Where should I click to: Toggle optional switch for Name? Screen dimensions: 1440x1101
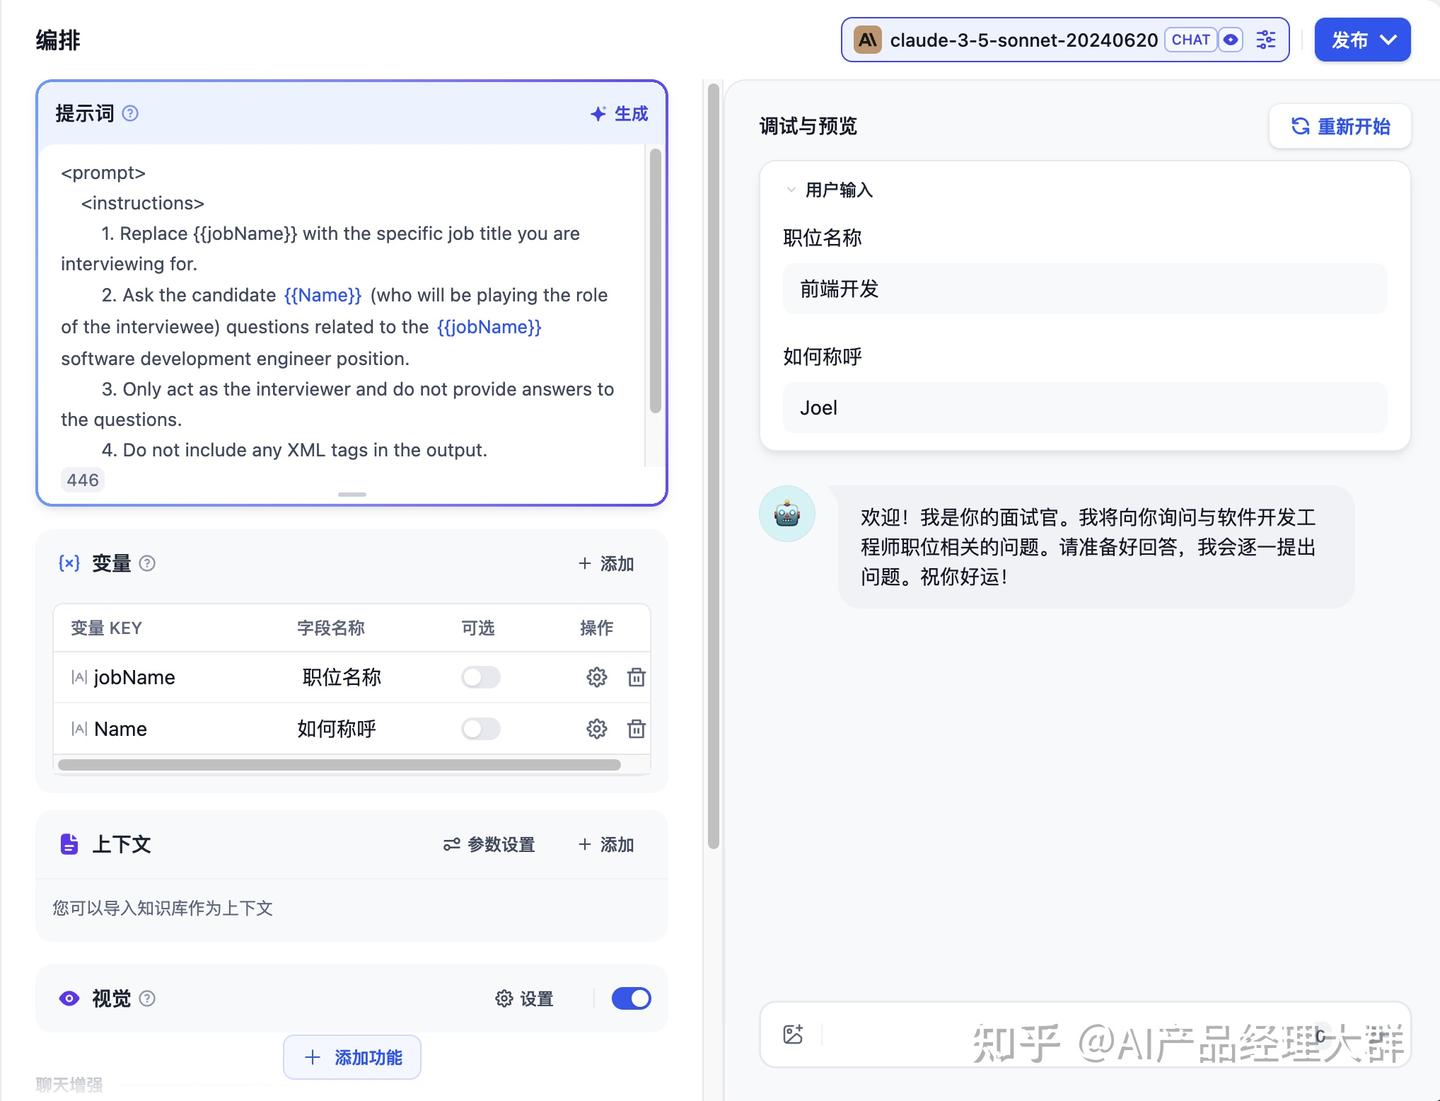[x=481, y=729]
